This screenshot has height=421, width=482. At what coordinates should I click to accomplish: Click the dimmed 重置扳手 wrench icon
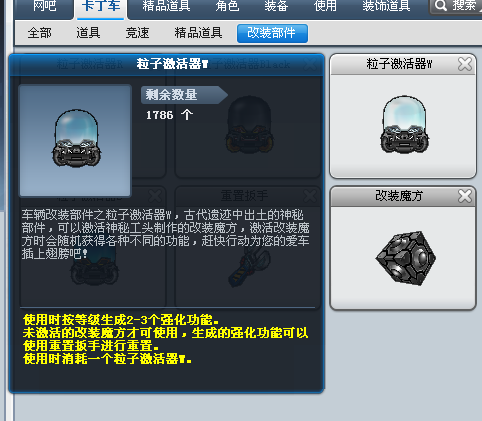coord(250,267)
